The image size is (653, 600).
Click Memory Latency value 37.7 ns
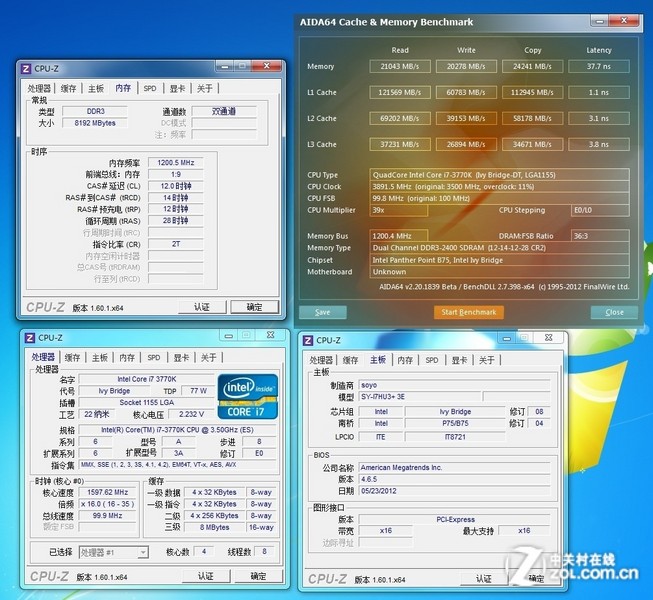[599, 66]
